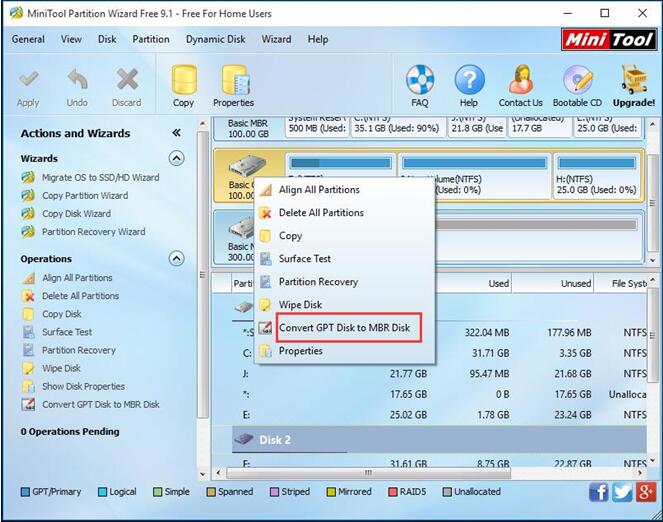663x522 pixels.
Task: Open the Contact Us icon
Action: coord(521,79)
